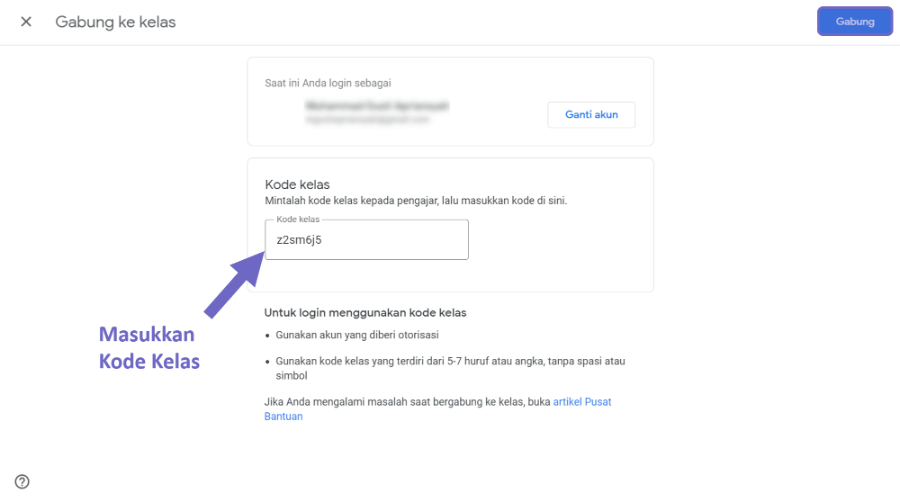This screenshot has width=900, height=502.
Task: Open the artikel Pusat Bantuan link
Action: tap(437, 409)
